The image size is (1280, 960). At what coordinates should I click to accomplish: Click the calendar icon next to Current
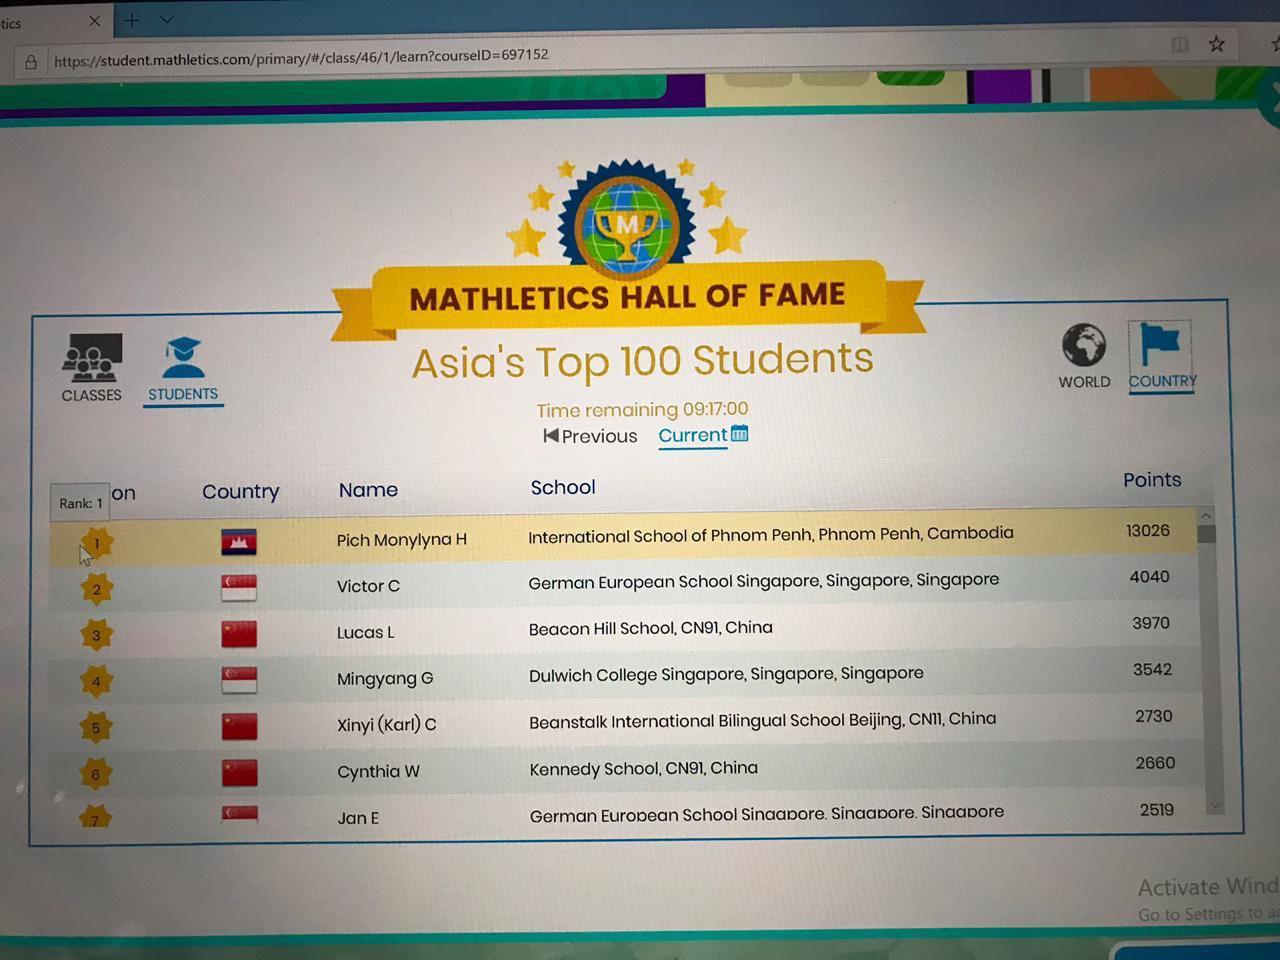coord(740,433)
